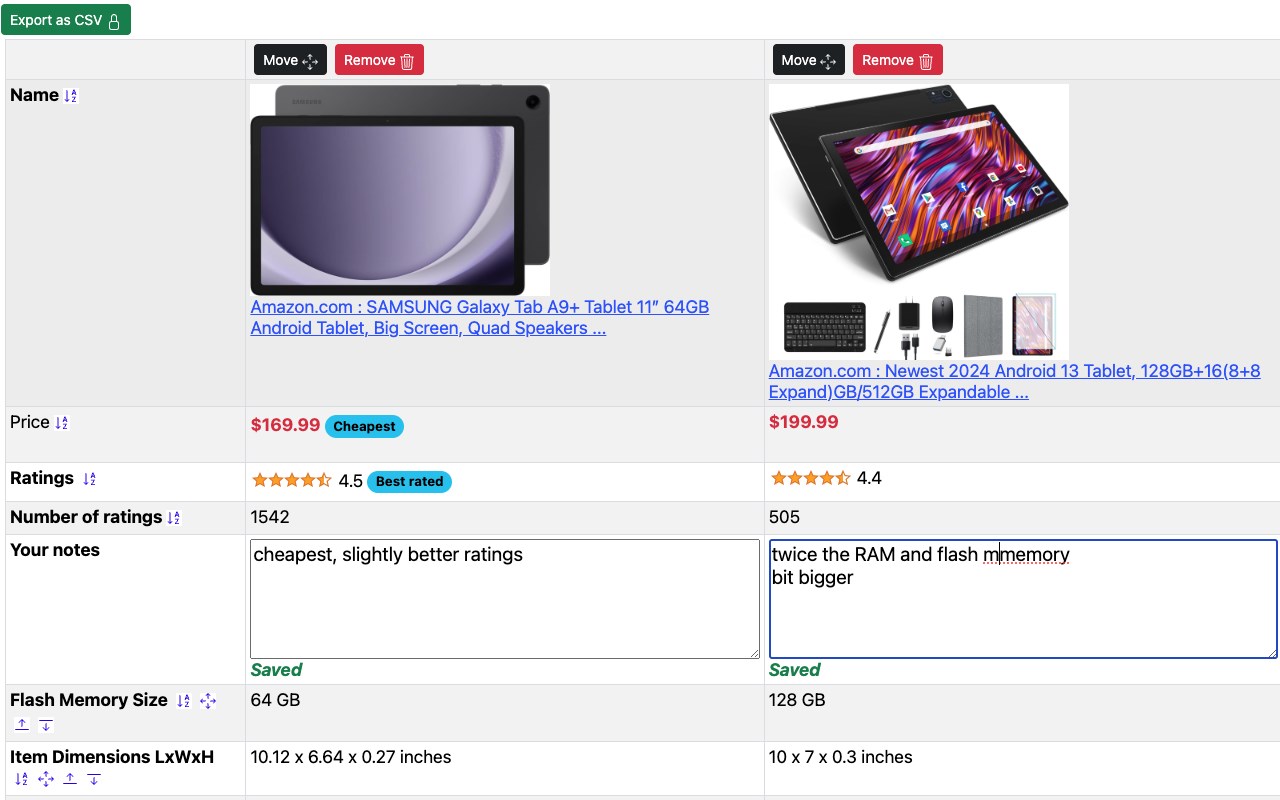1280x800 pixels.
Task: Sort by Item Dimensions LxWxH
Action: tap(22, 779)
